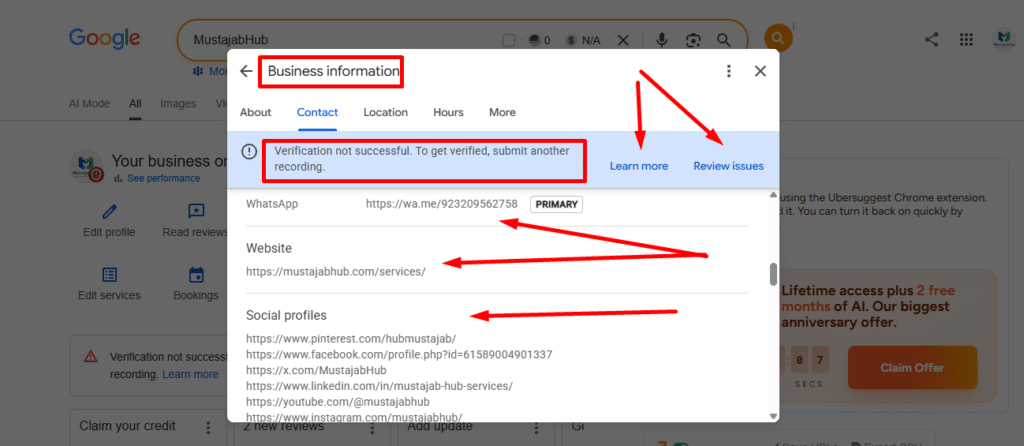This screenshot has width=1024, height=446.
Task: Click the Edit profile pencil icon
Action: pos(110,212)
